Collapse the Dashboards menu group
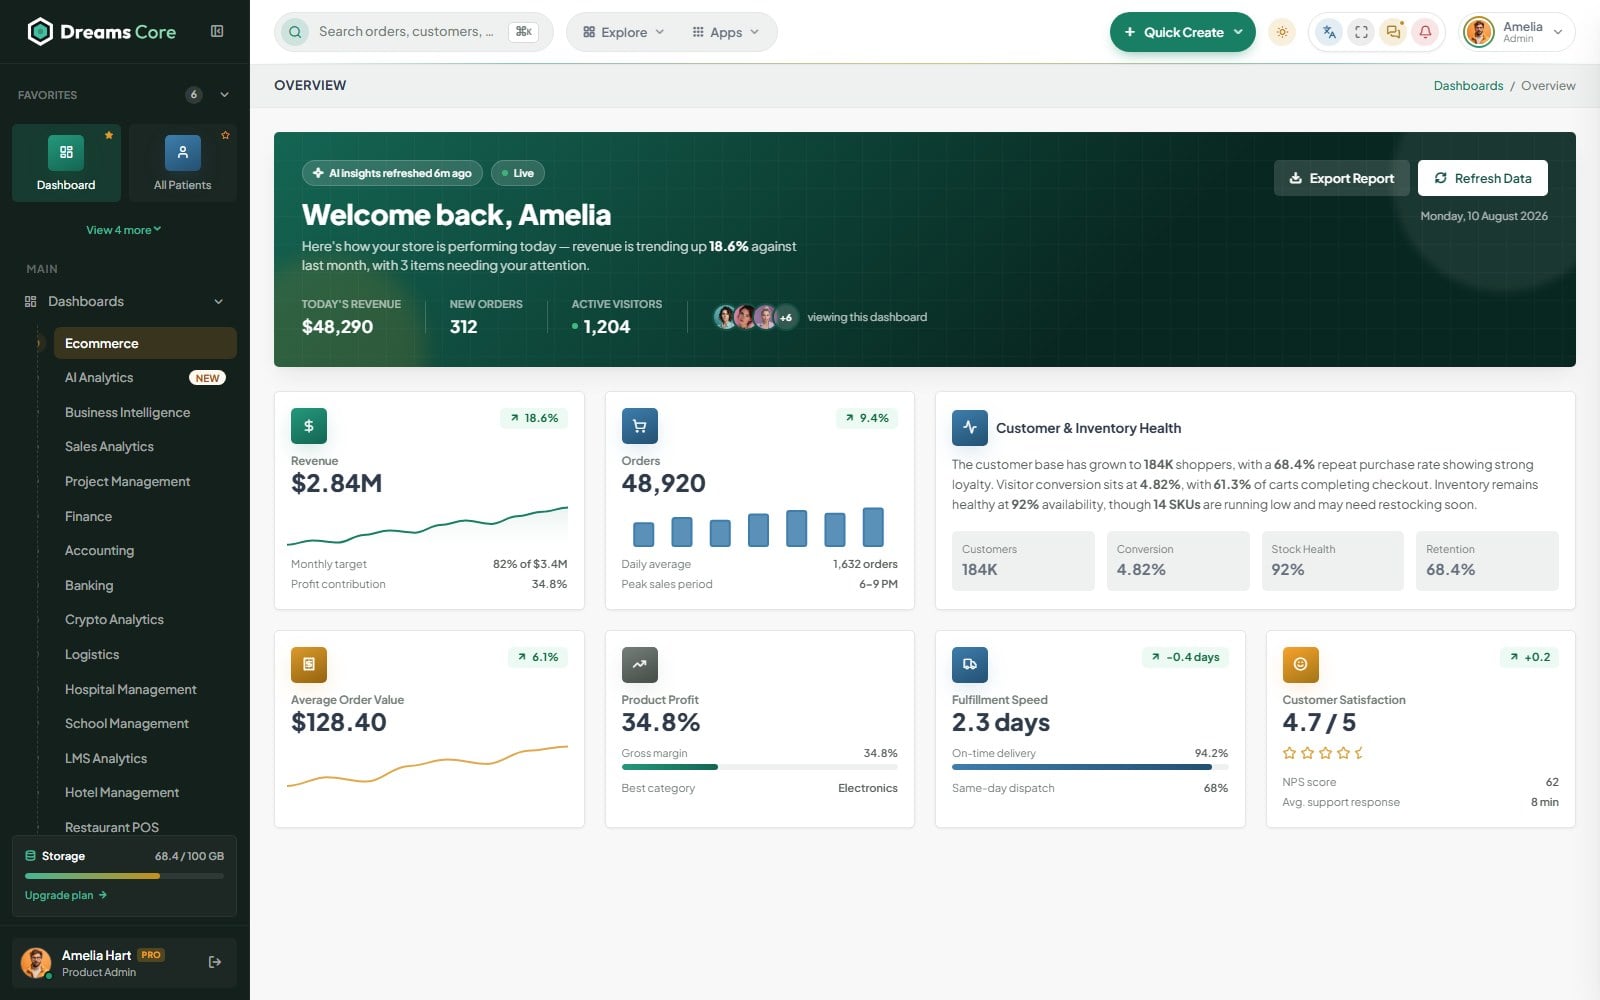This screenshot has width=1600, height=1000. pyautogui.click(x=125, y=302)
